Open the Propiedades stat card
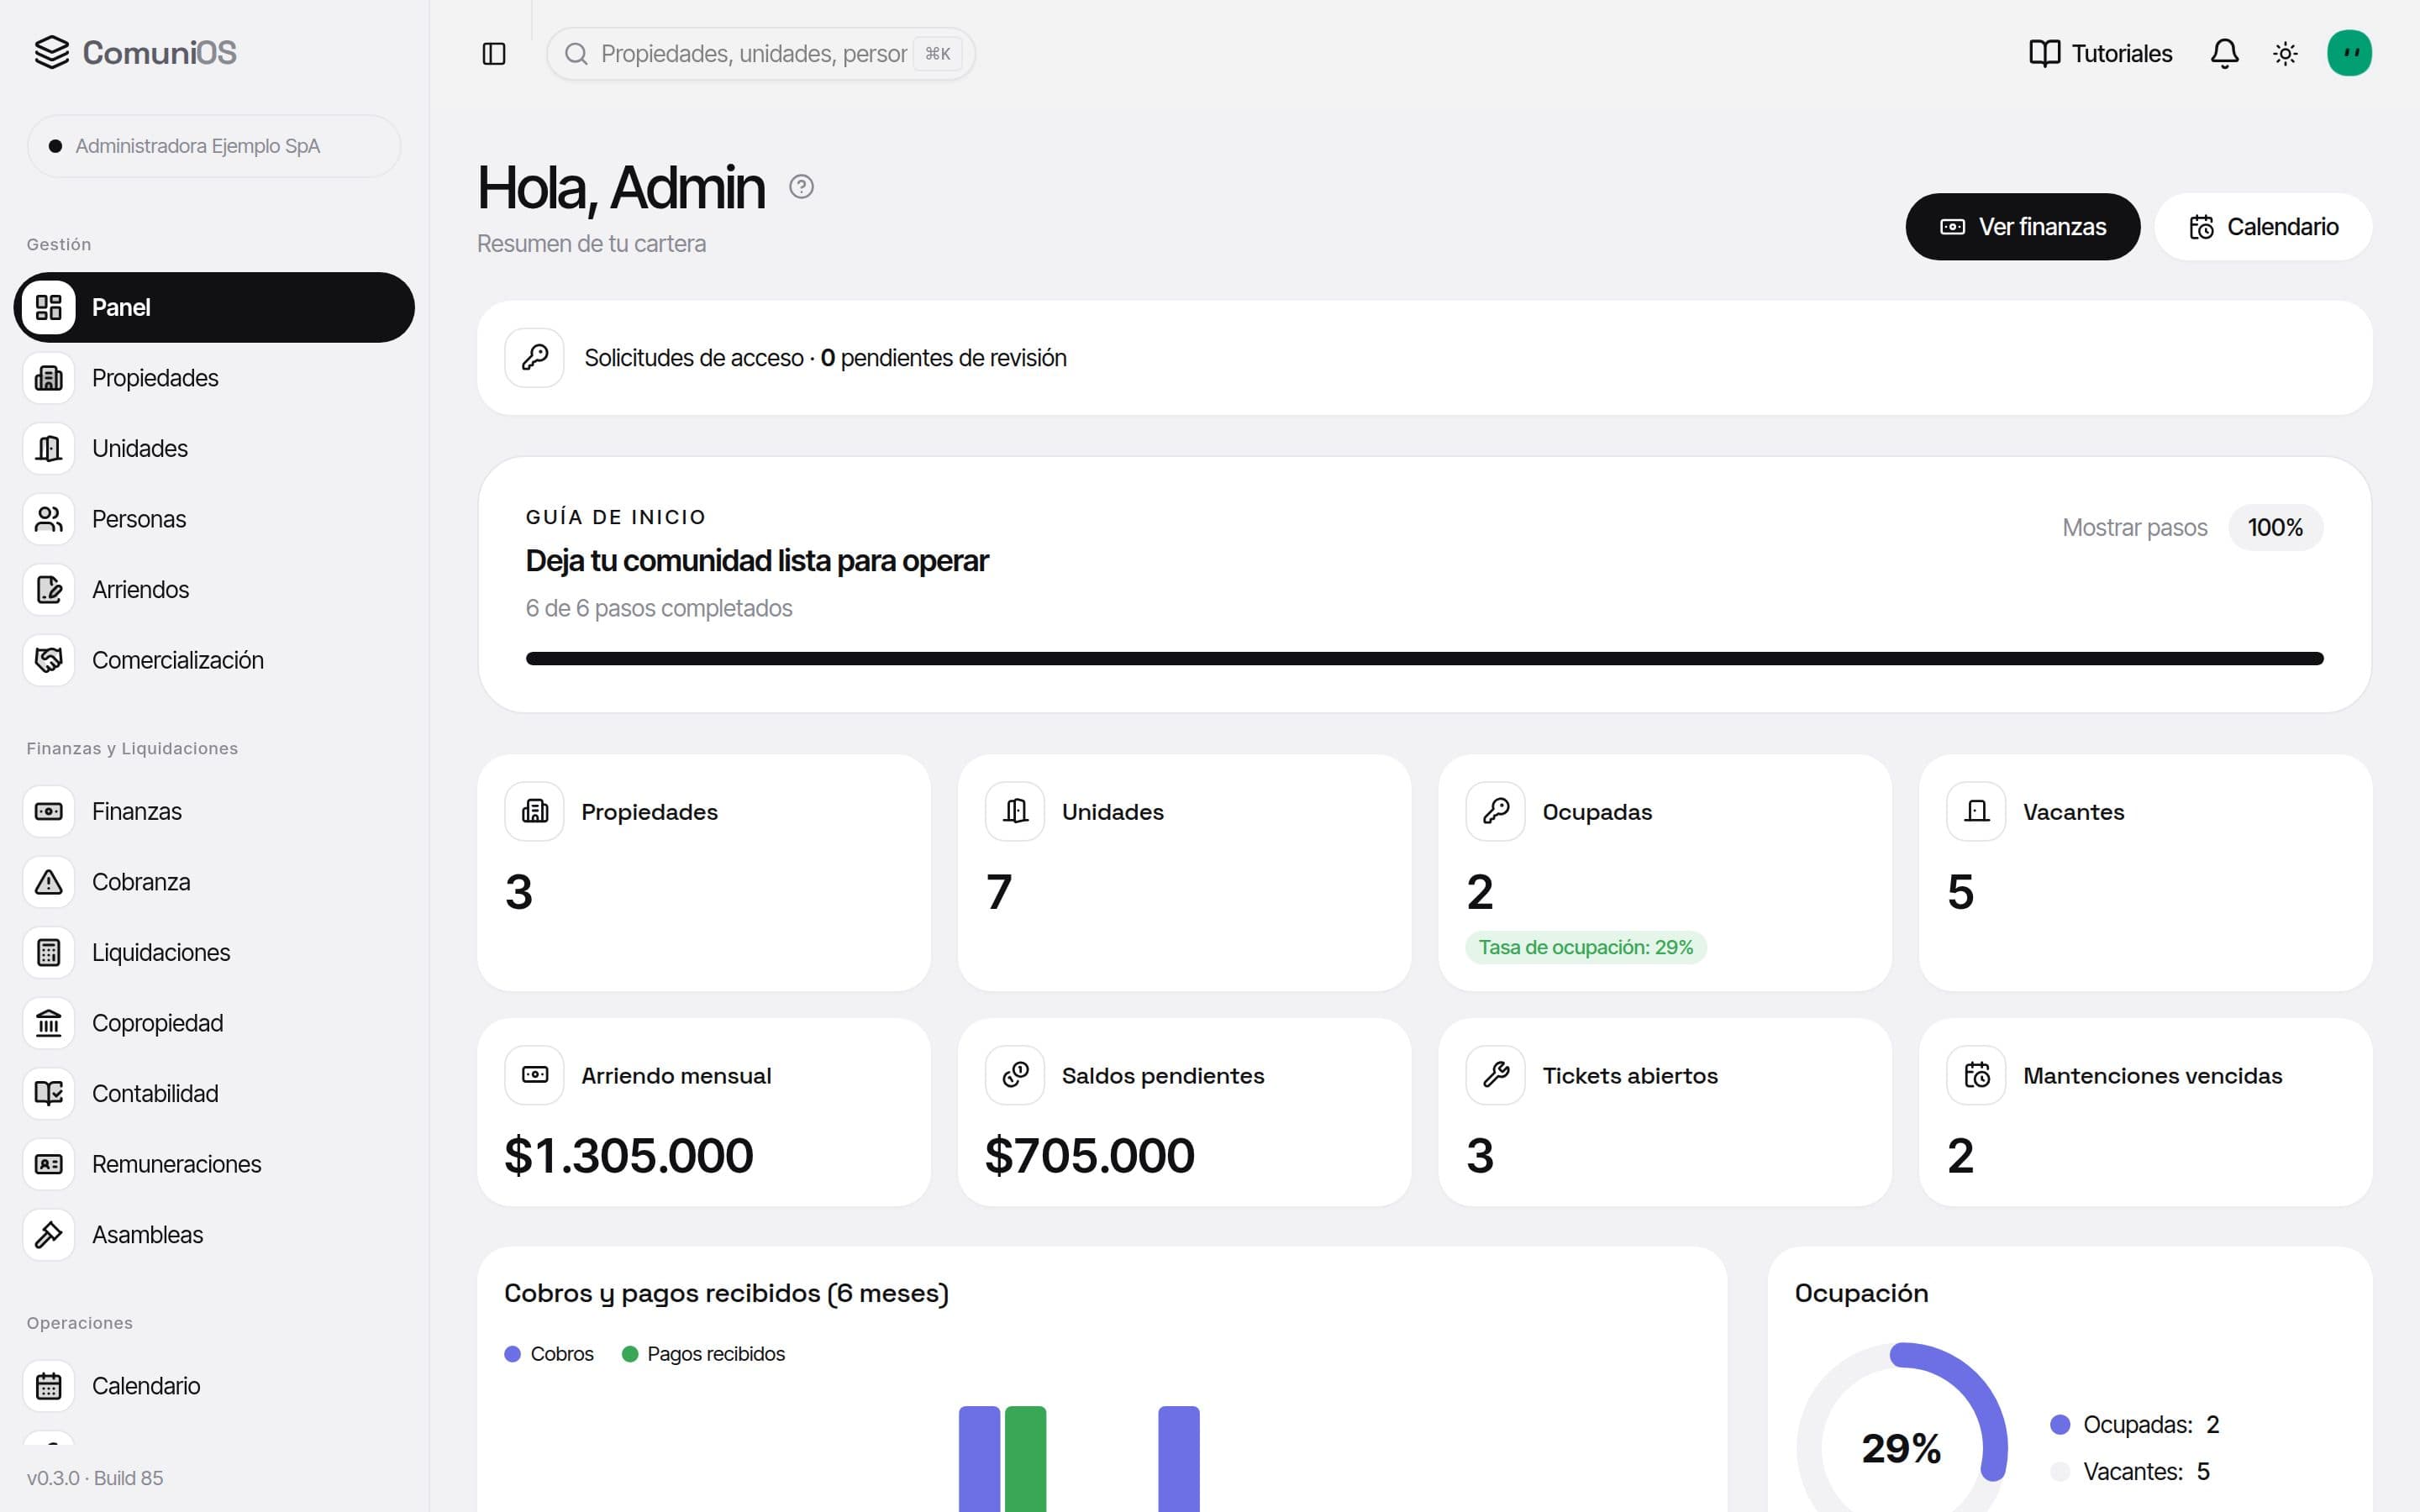 point(704,873)
